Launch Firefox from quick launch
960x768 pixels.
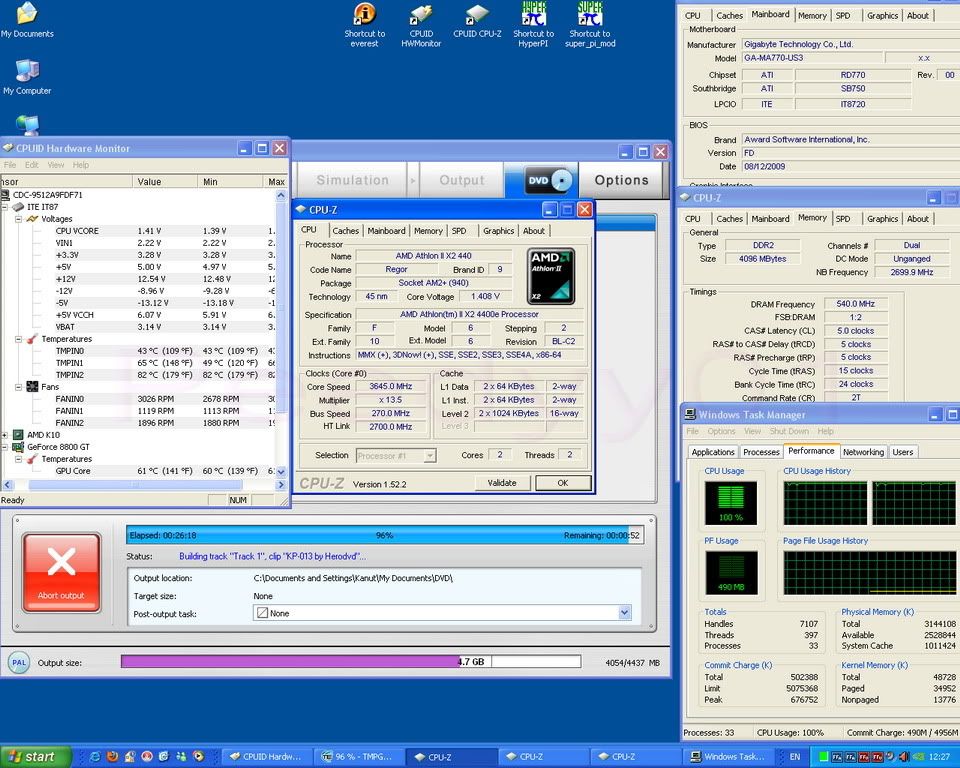[112, 756]
